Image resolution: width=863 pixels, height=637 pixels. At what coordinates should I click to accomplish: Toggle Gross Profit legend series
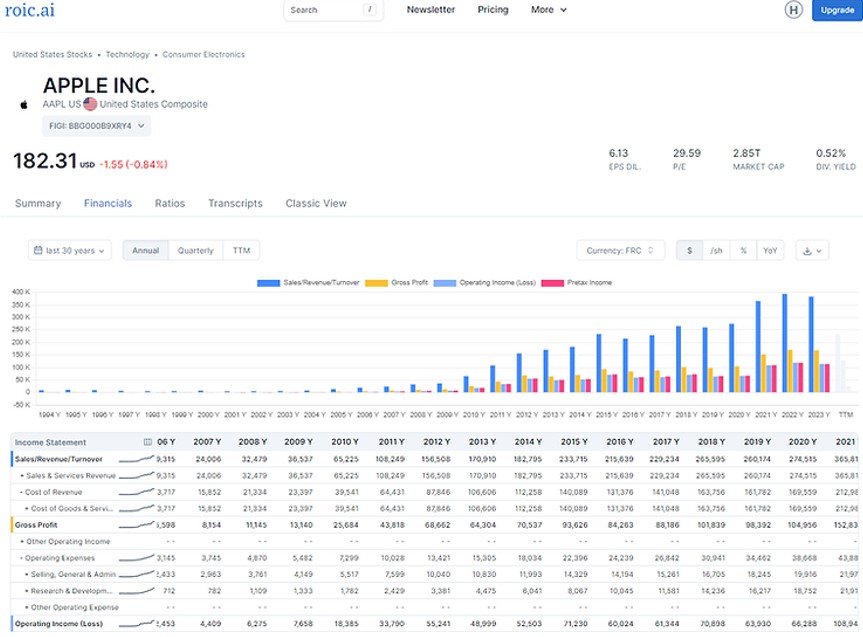pyautogui.click(x=396, y=282)
